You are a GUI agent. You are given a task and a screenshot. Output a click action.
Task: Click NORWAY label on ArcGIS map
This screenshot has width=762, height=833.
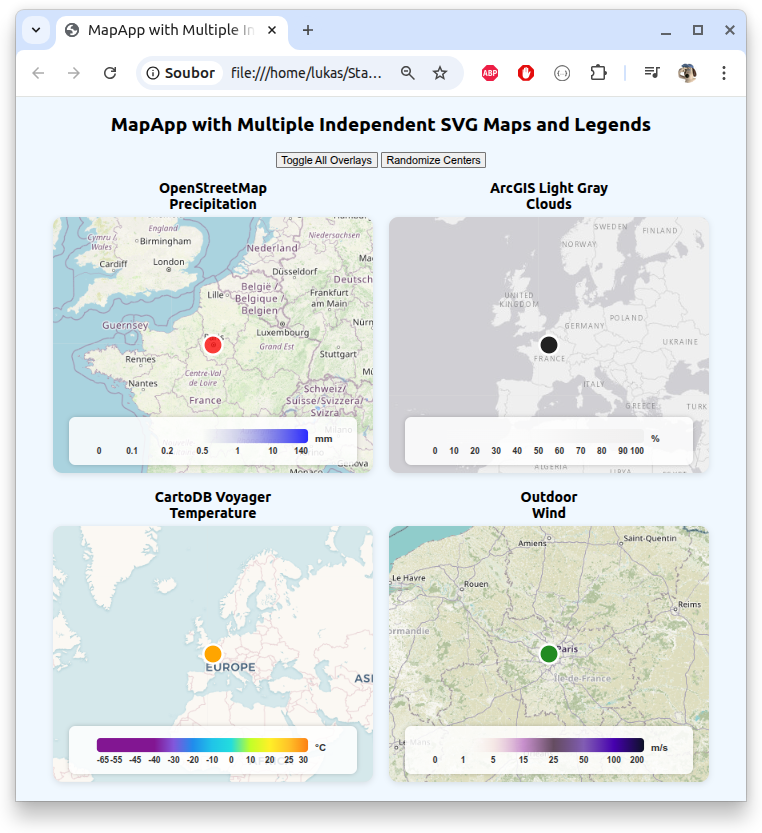point(579,244)
